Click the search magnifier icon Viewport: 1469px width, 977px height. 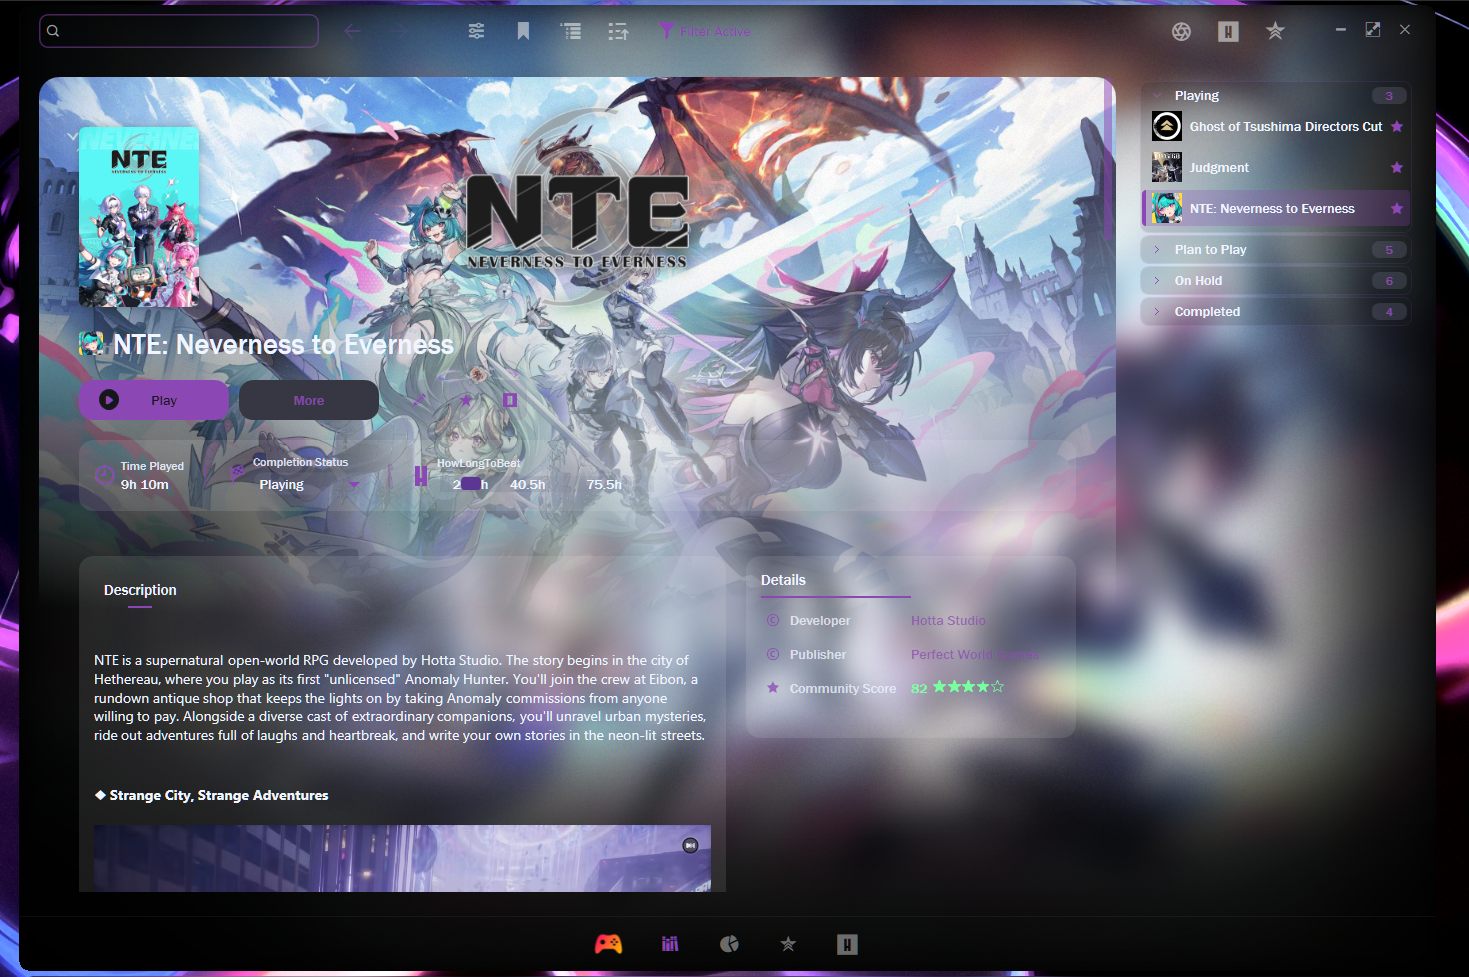point(53,31)
